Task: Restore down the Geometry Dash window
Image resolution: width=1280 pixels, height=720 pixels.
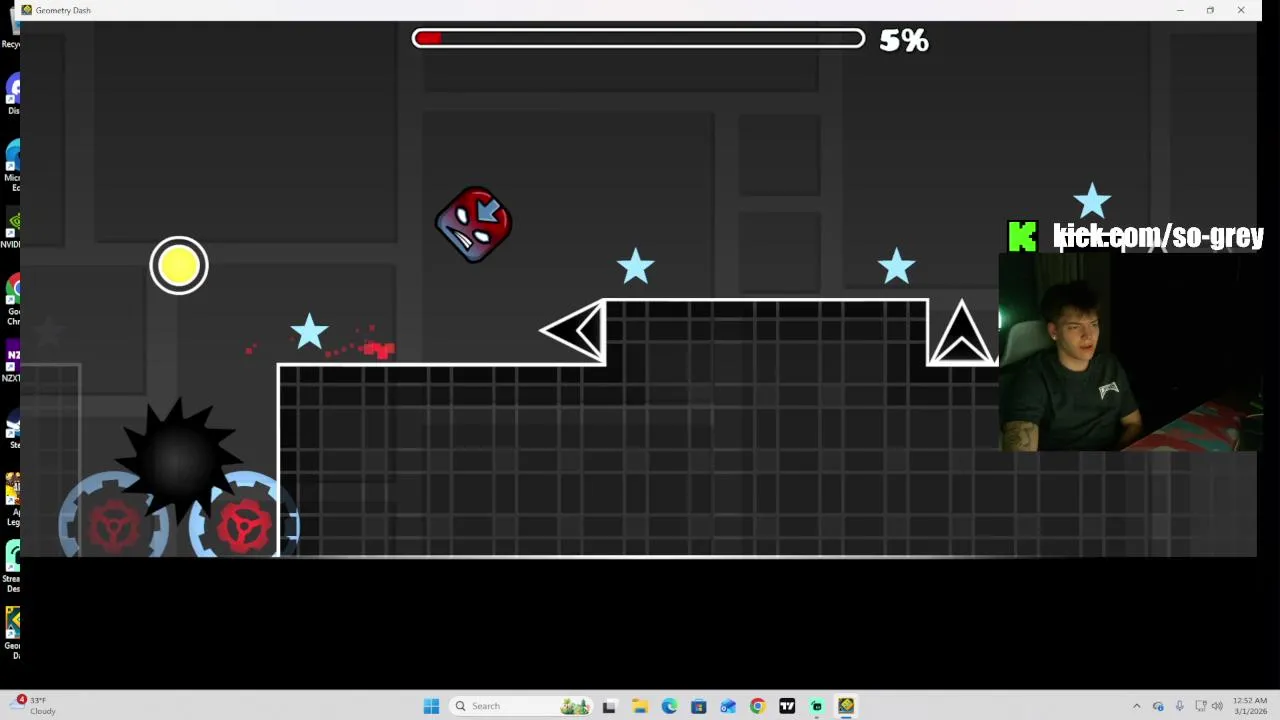Action: [x=1210, y=10]
